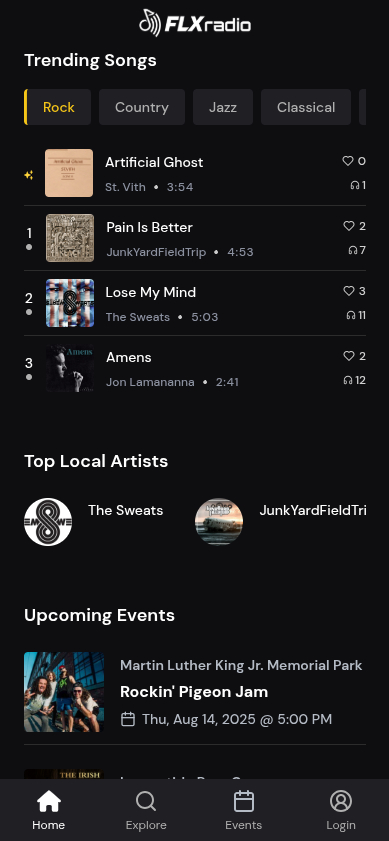The image size is (389, 841).
Task: Like the song Artificial Ghost
Action: tap(348, 161)
